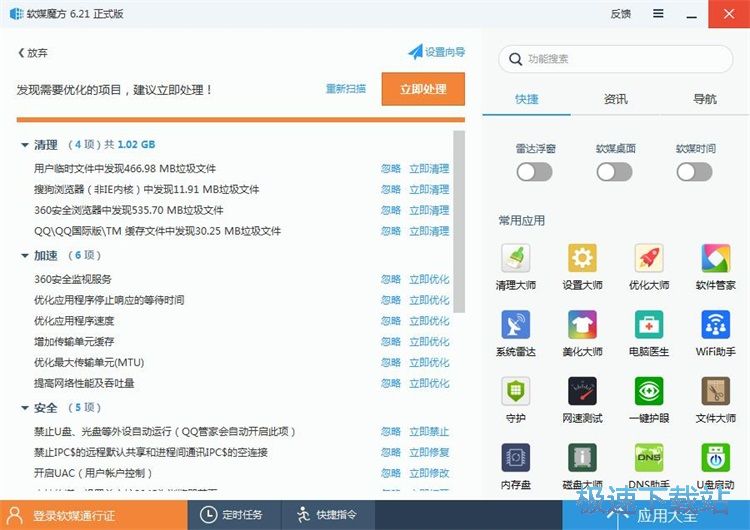Click the clock icon for 定时任务
The height and width of the screenshot is (530, 750).
(x=208, y=515)
